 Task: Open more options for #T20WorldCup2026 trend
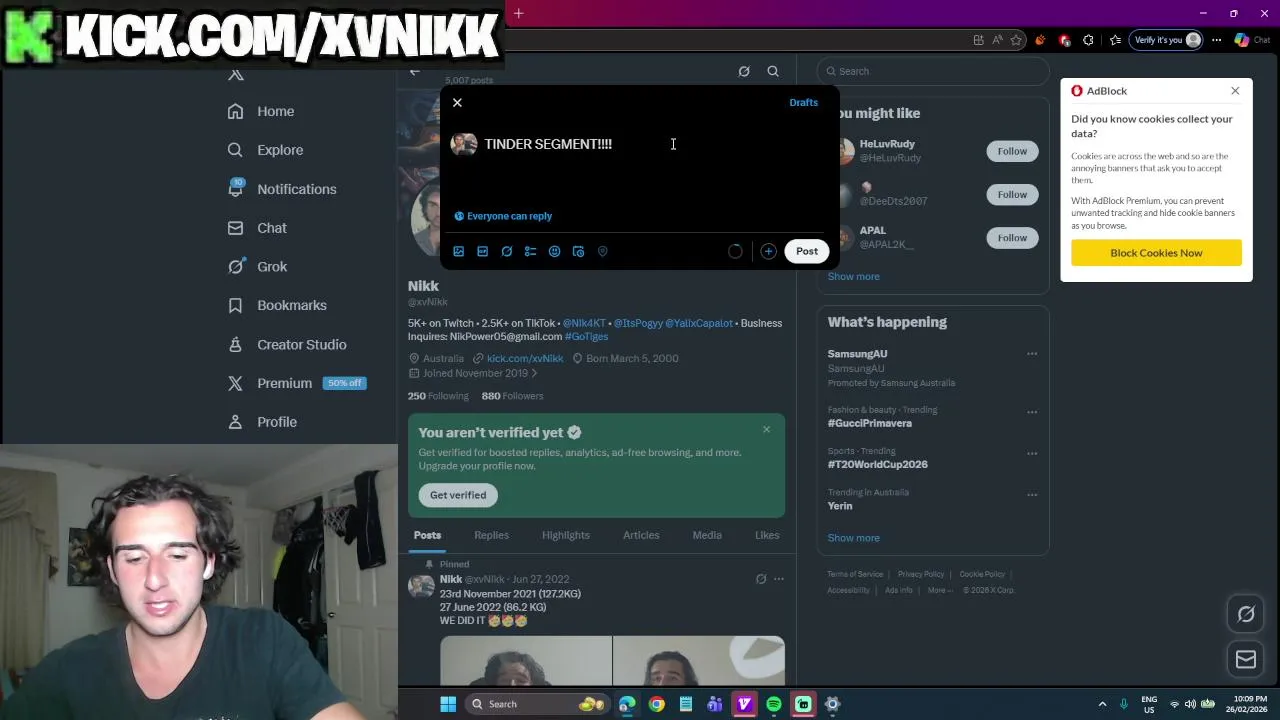(x=1032, y=453)
